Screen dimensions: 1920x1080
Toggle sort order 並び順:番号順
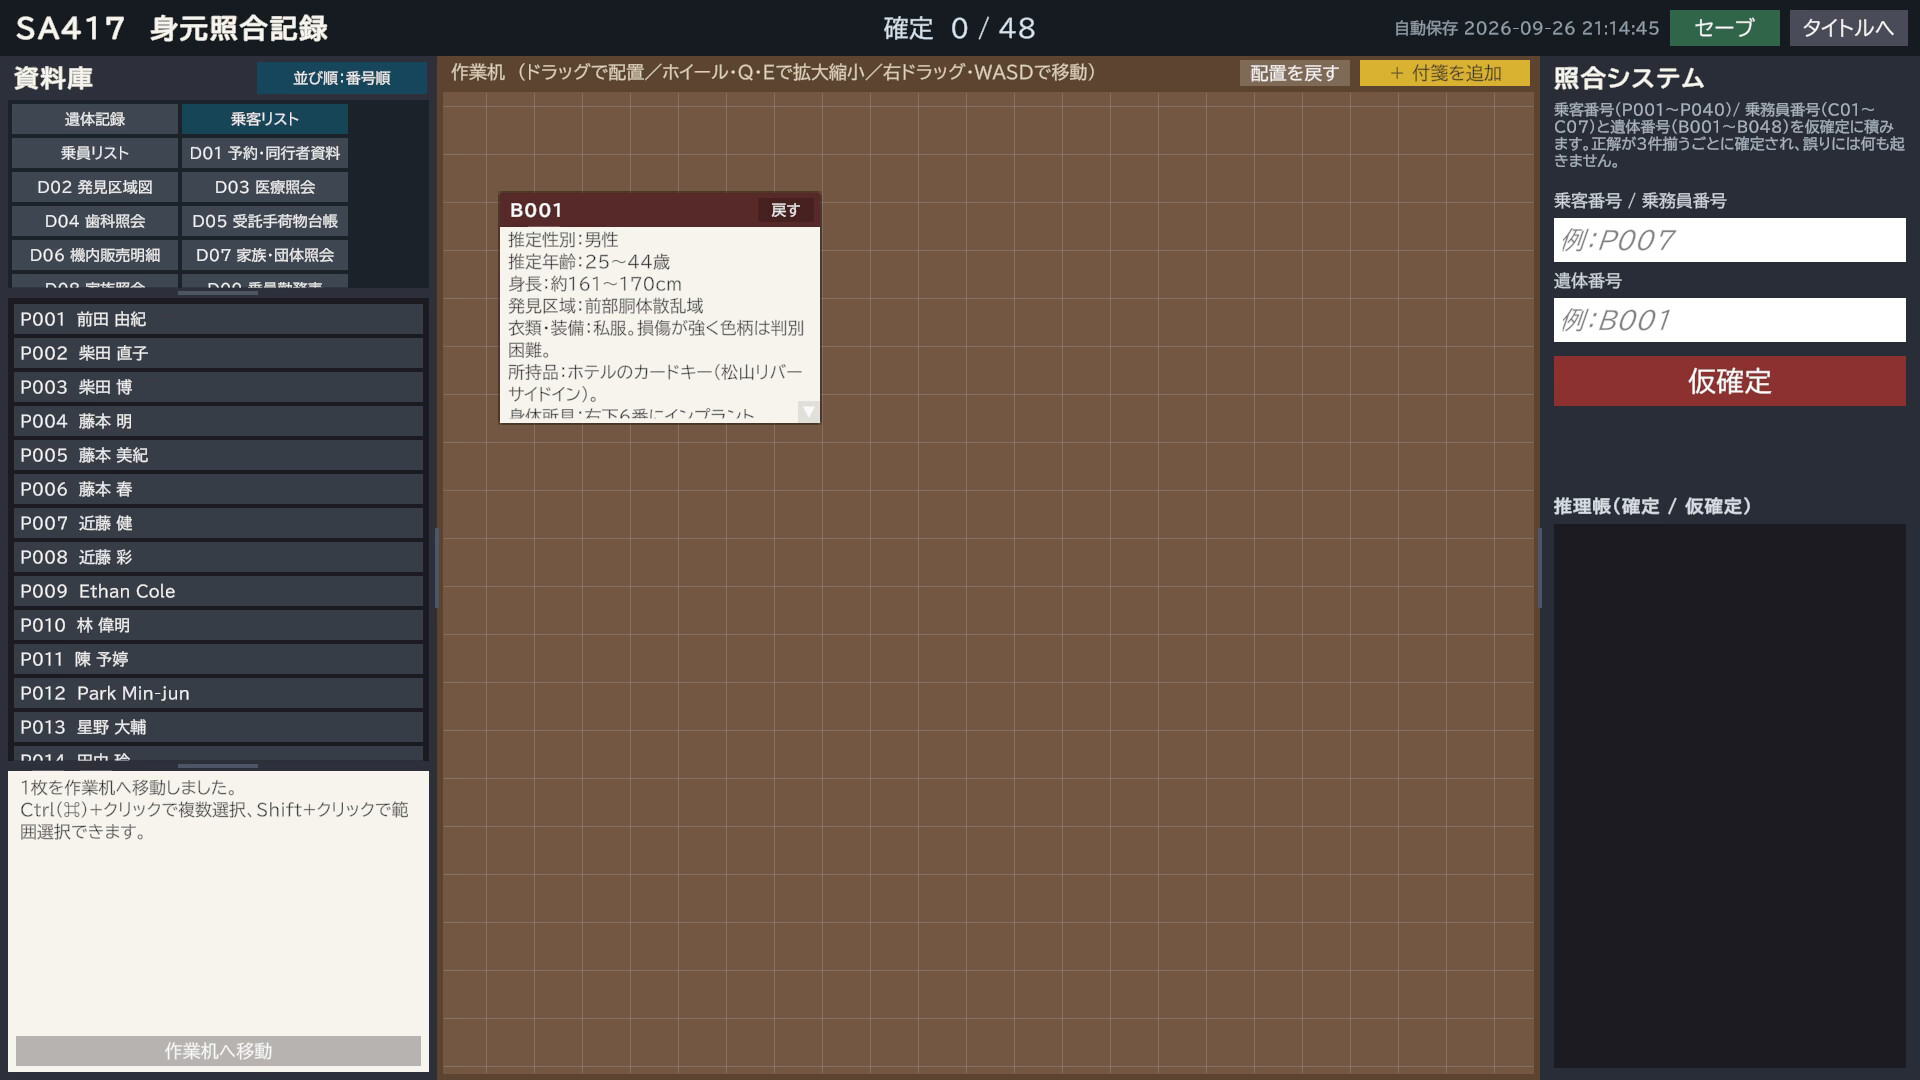coord(341,78)
